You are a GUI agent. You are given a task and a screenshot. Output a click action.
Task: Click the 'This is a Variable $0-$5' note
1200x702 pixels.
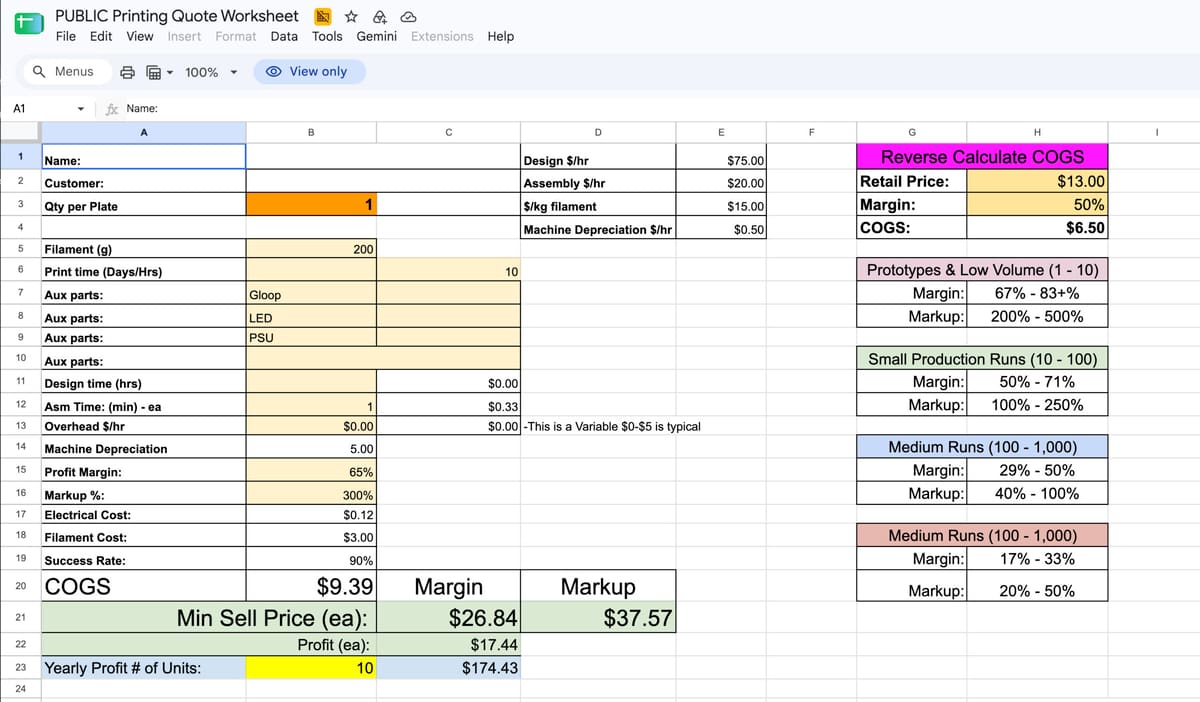(x=612, y=426)
